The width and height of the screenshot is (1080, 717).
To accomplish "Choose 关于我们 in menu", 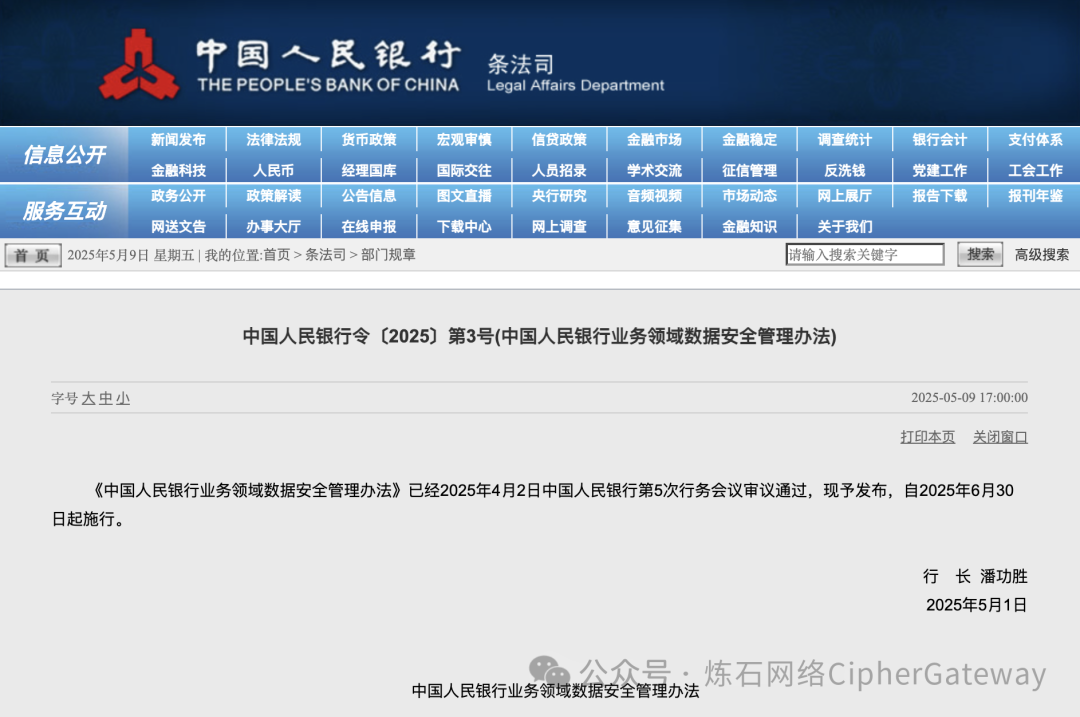I will [x=844, y=227].
